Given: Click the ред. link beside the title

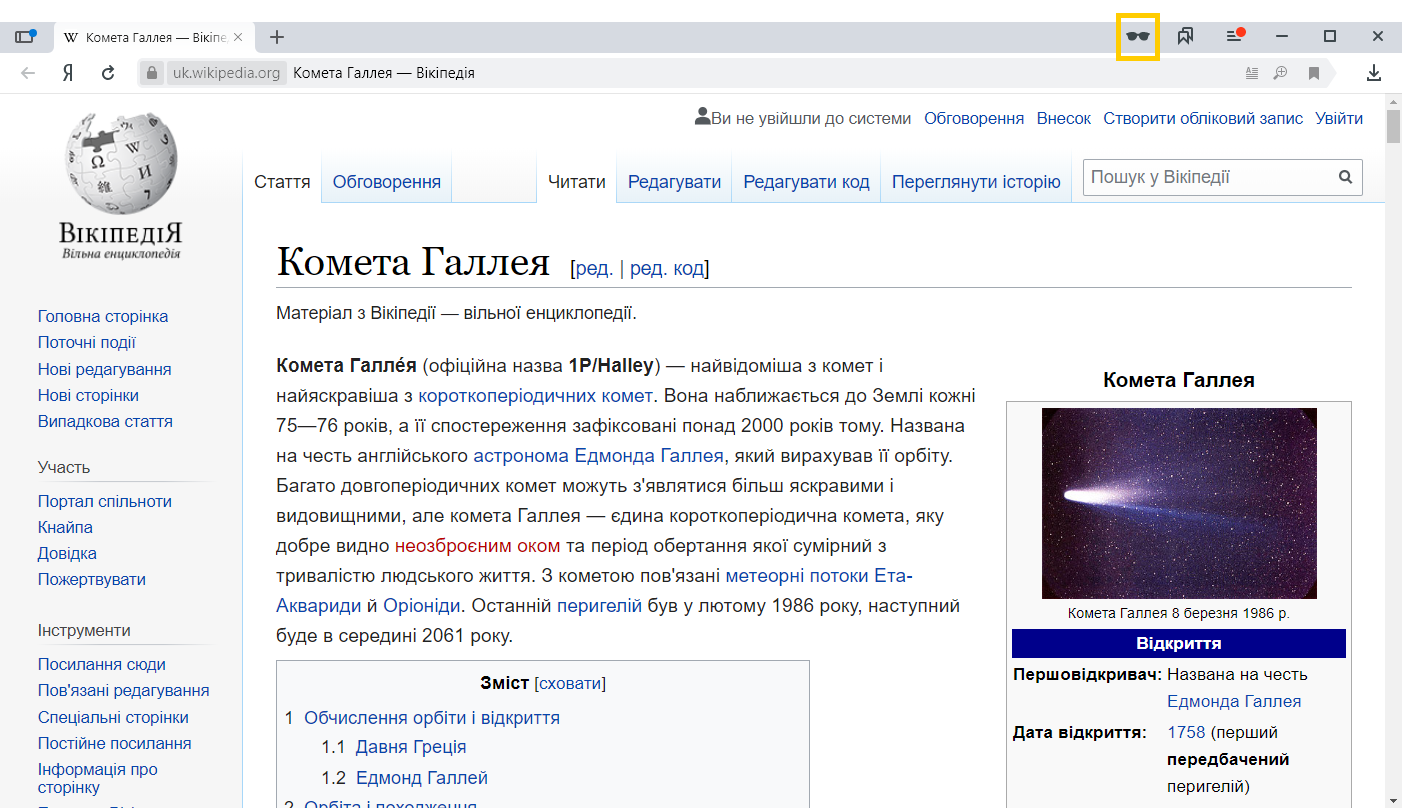Looking at the screenshot, I should (594, 268).
